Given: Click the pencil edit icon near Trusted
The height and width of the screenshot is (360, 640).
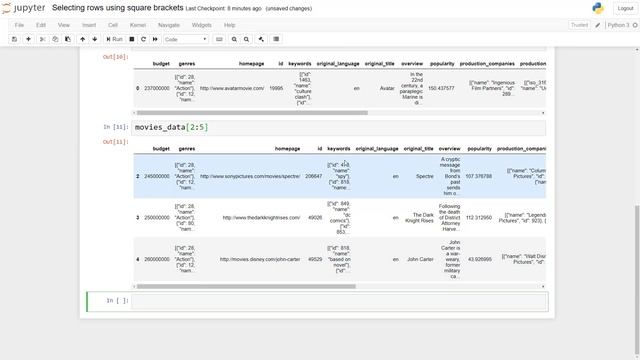Looking at the screenshot, I should click(598, 25).
